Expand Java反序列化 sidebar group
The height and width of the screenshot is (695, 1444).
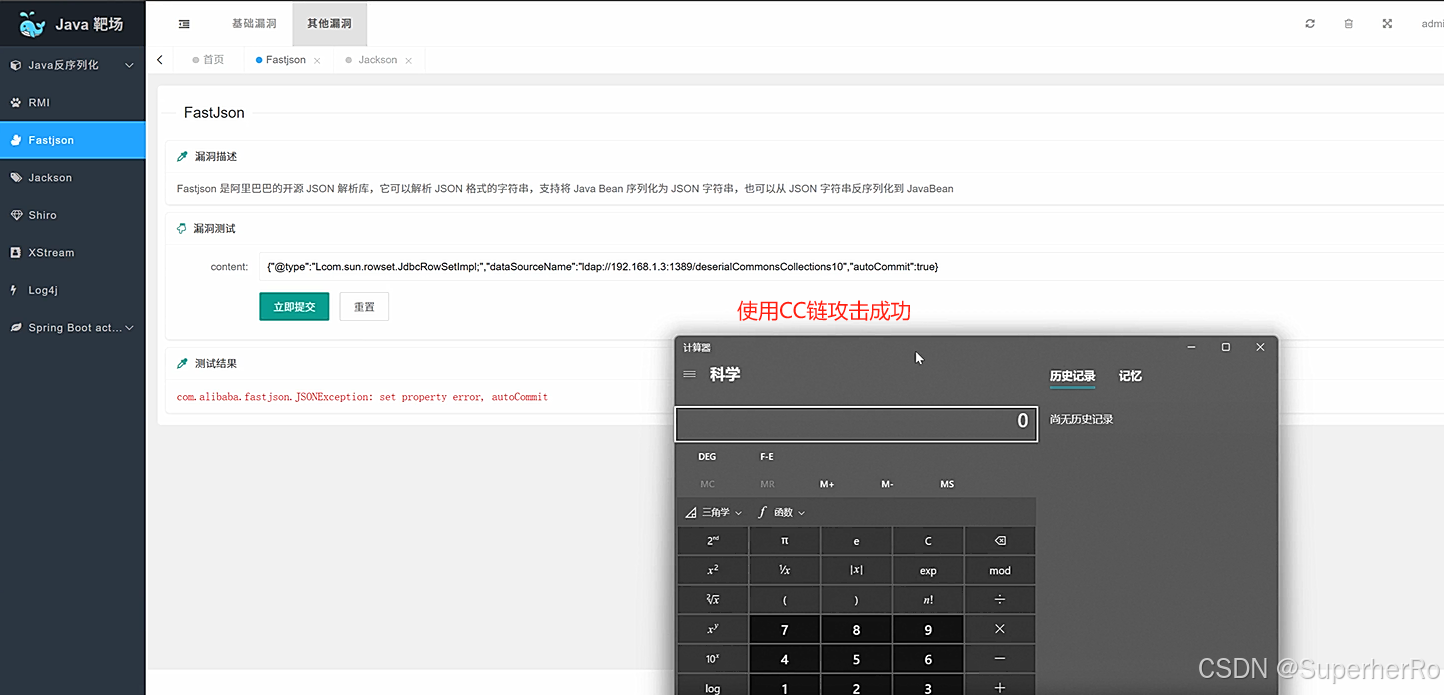click(x=72, y=65)
